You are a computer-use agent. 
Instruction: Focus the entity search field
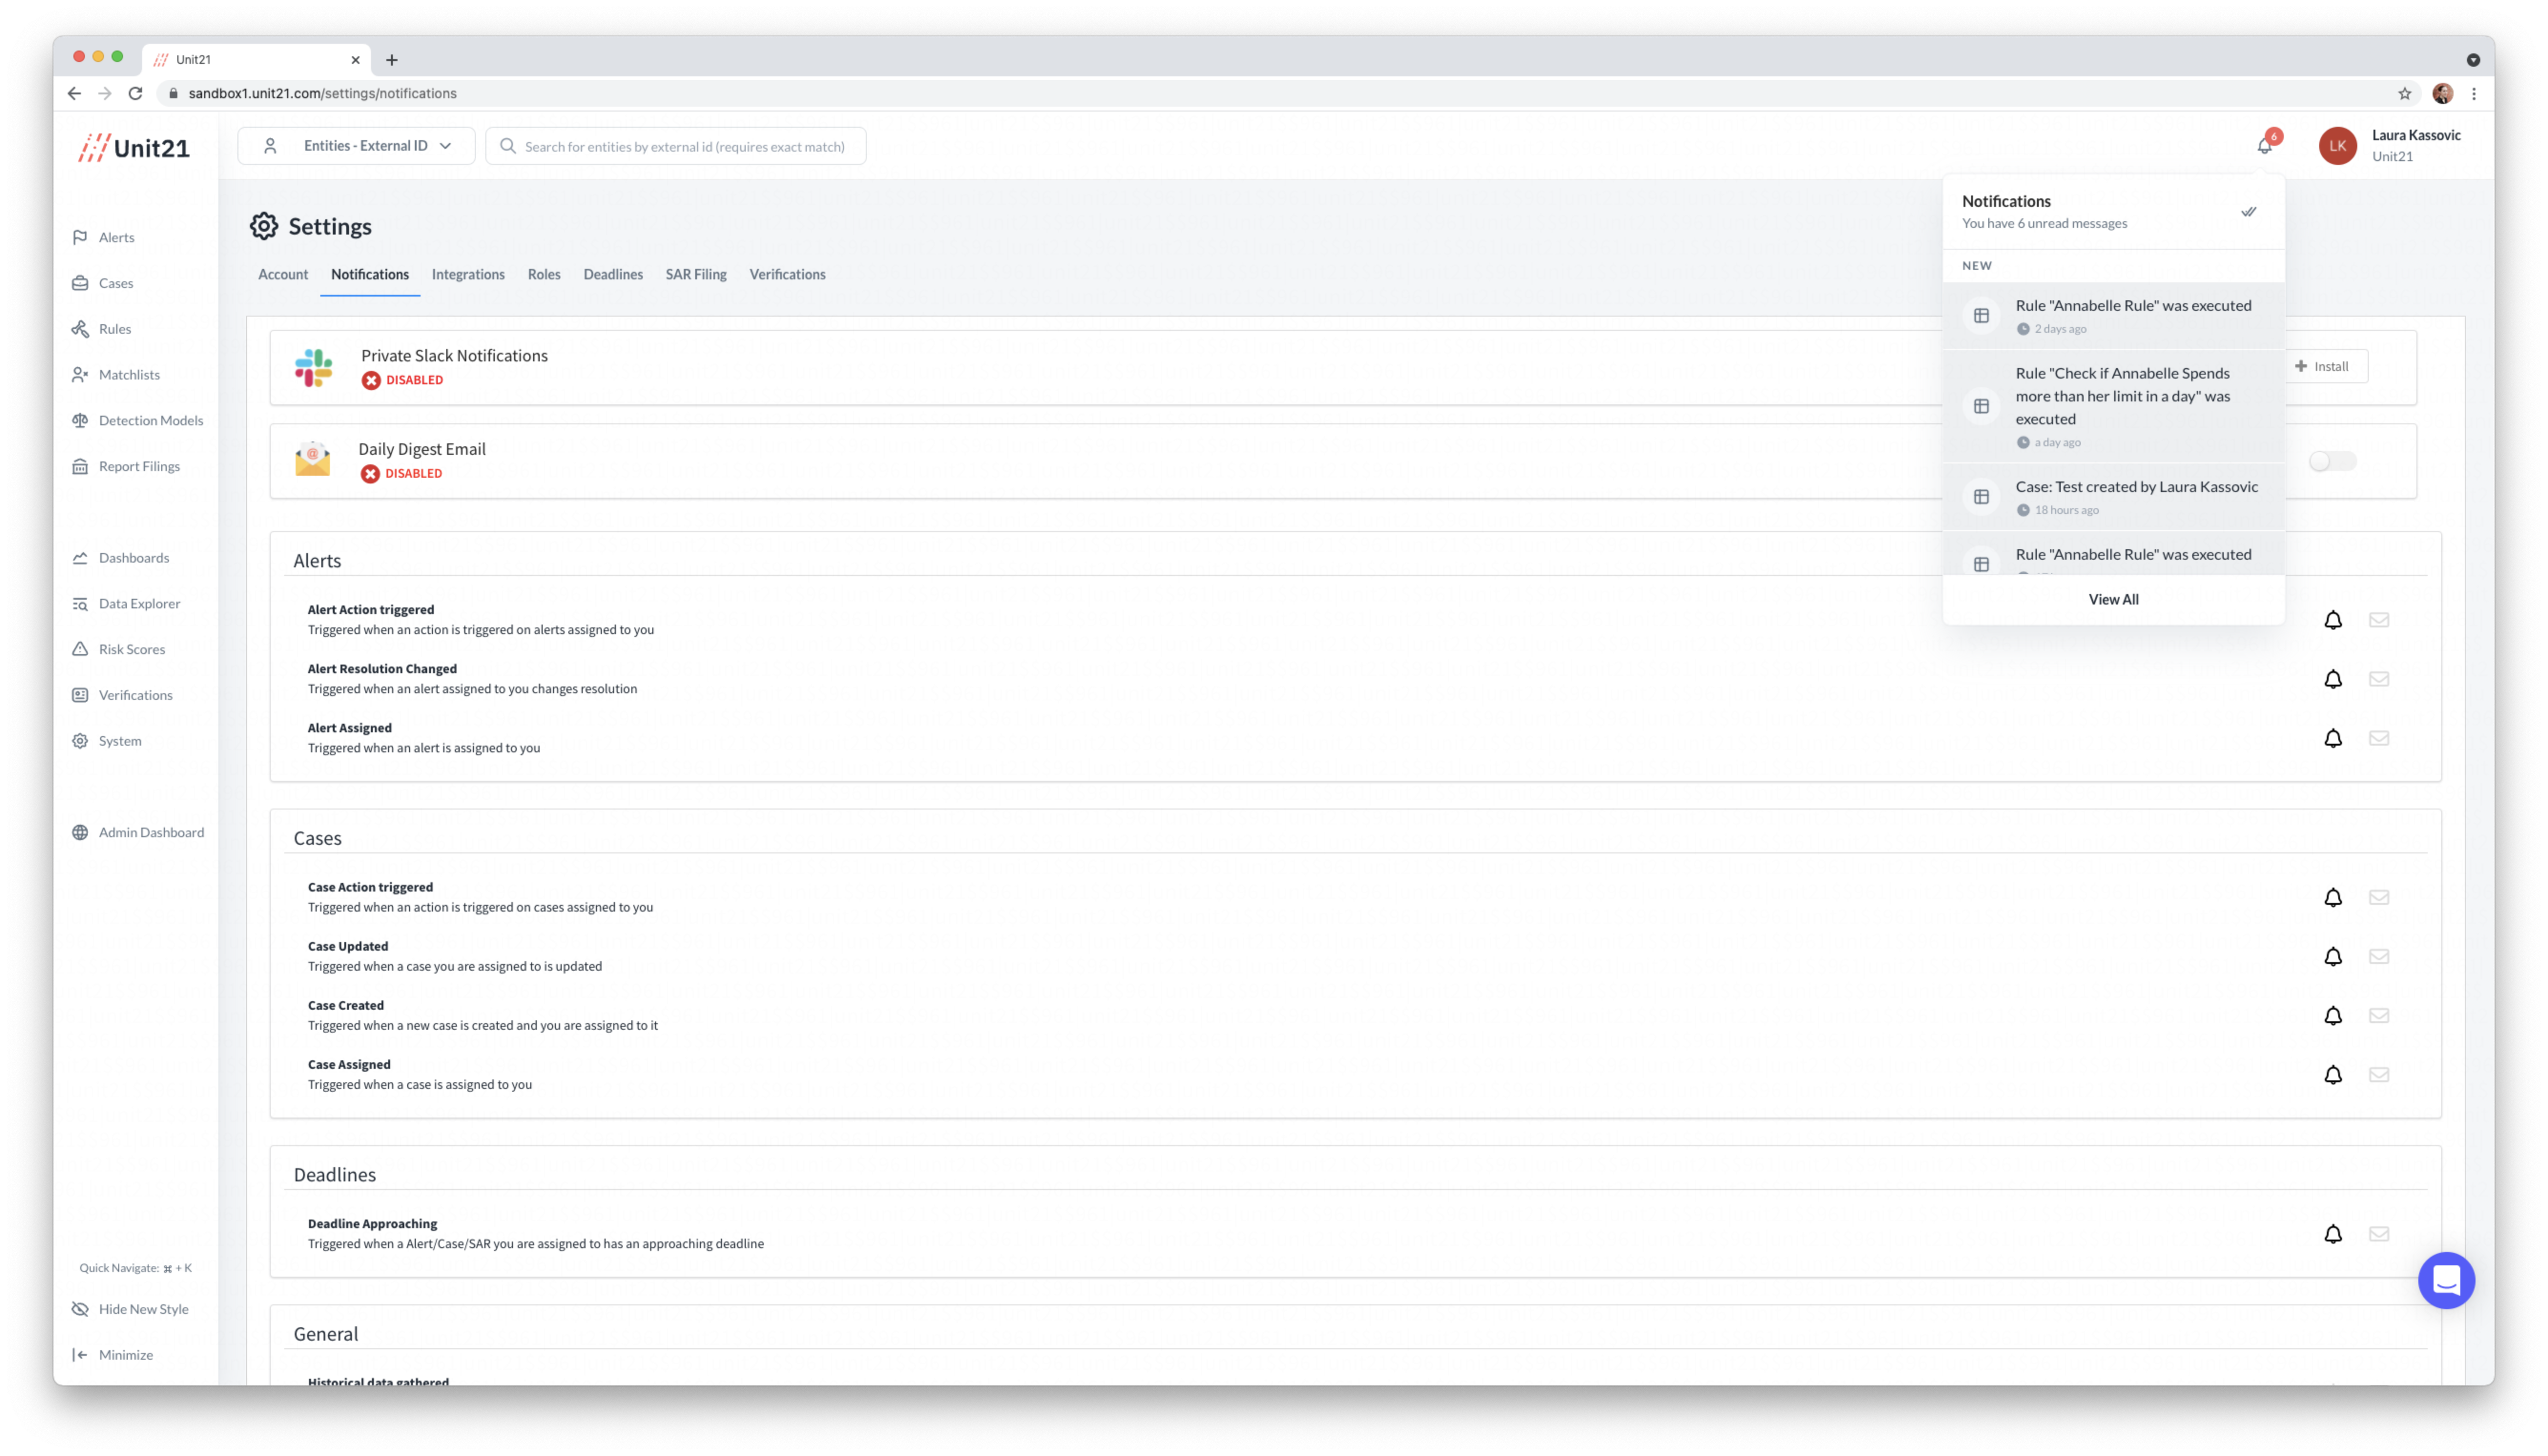684,146
